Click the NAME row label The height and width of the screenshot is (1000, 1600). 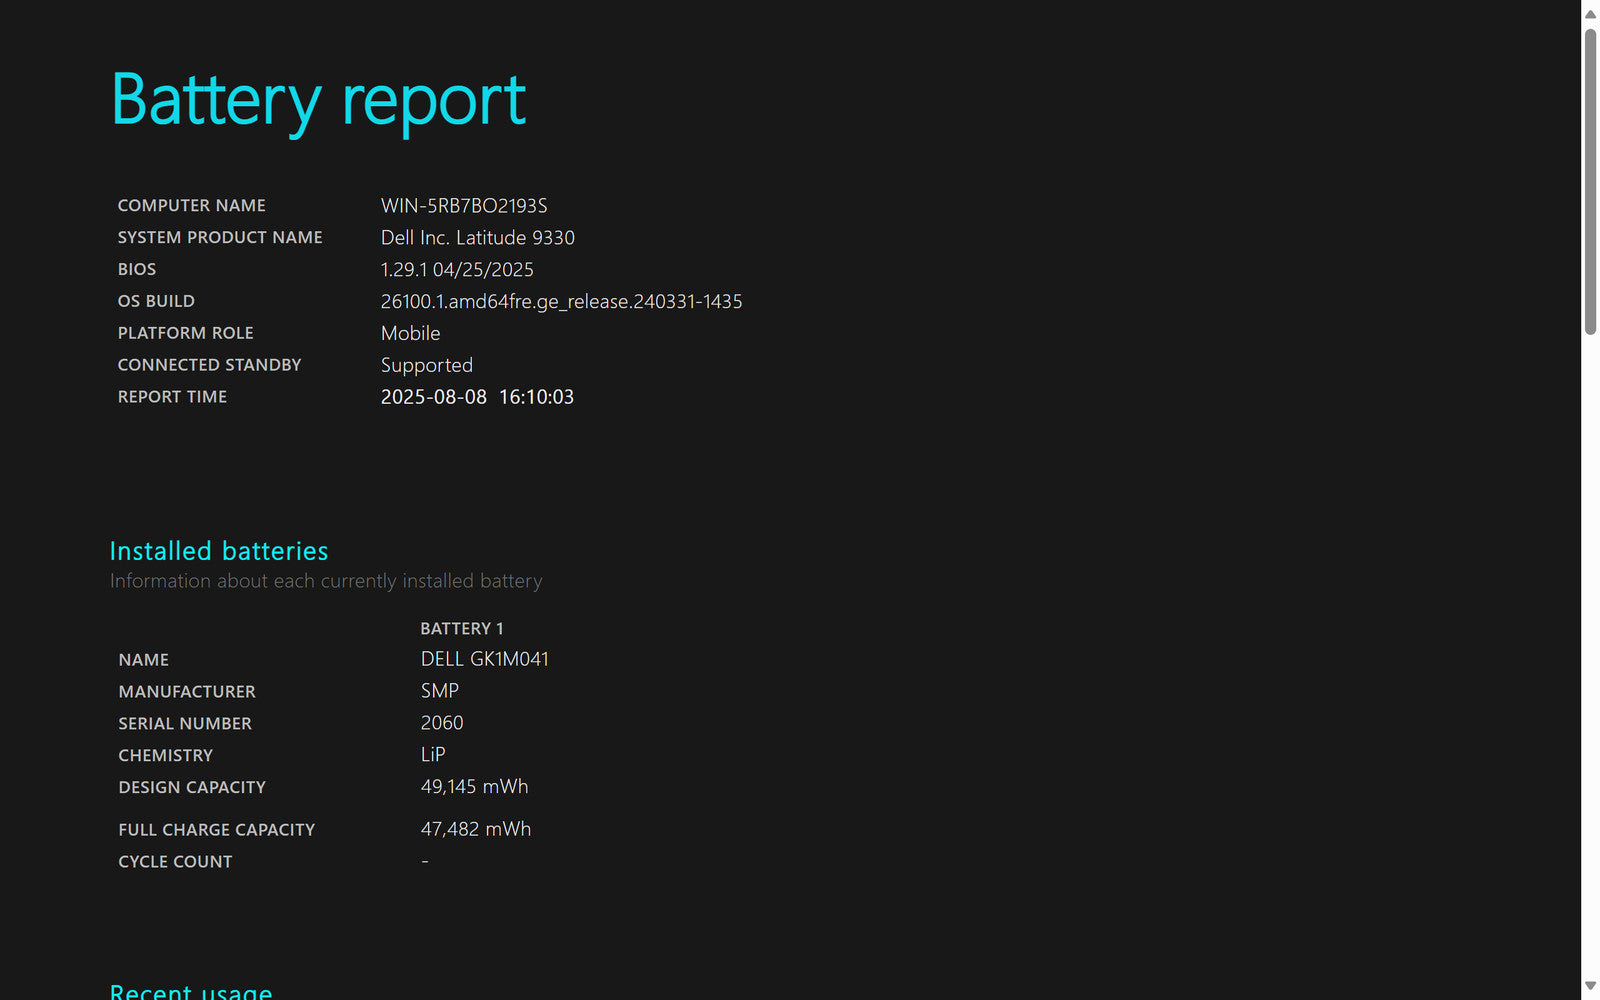(144, 661)
